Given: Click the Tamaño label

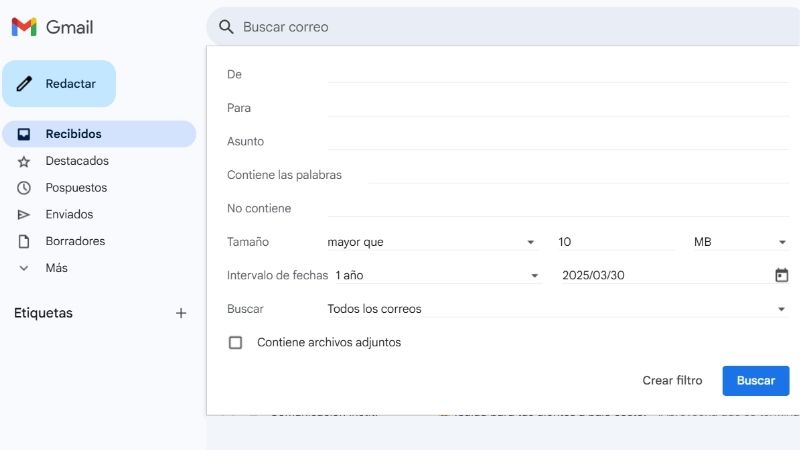Looking at the screenshot, I should pos(248,242).
